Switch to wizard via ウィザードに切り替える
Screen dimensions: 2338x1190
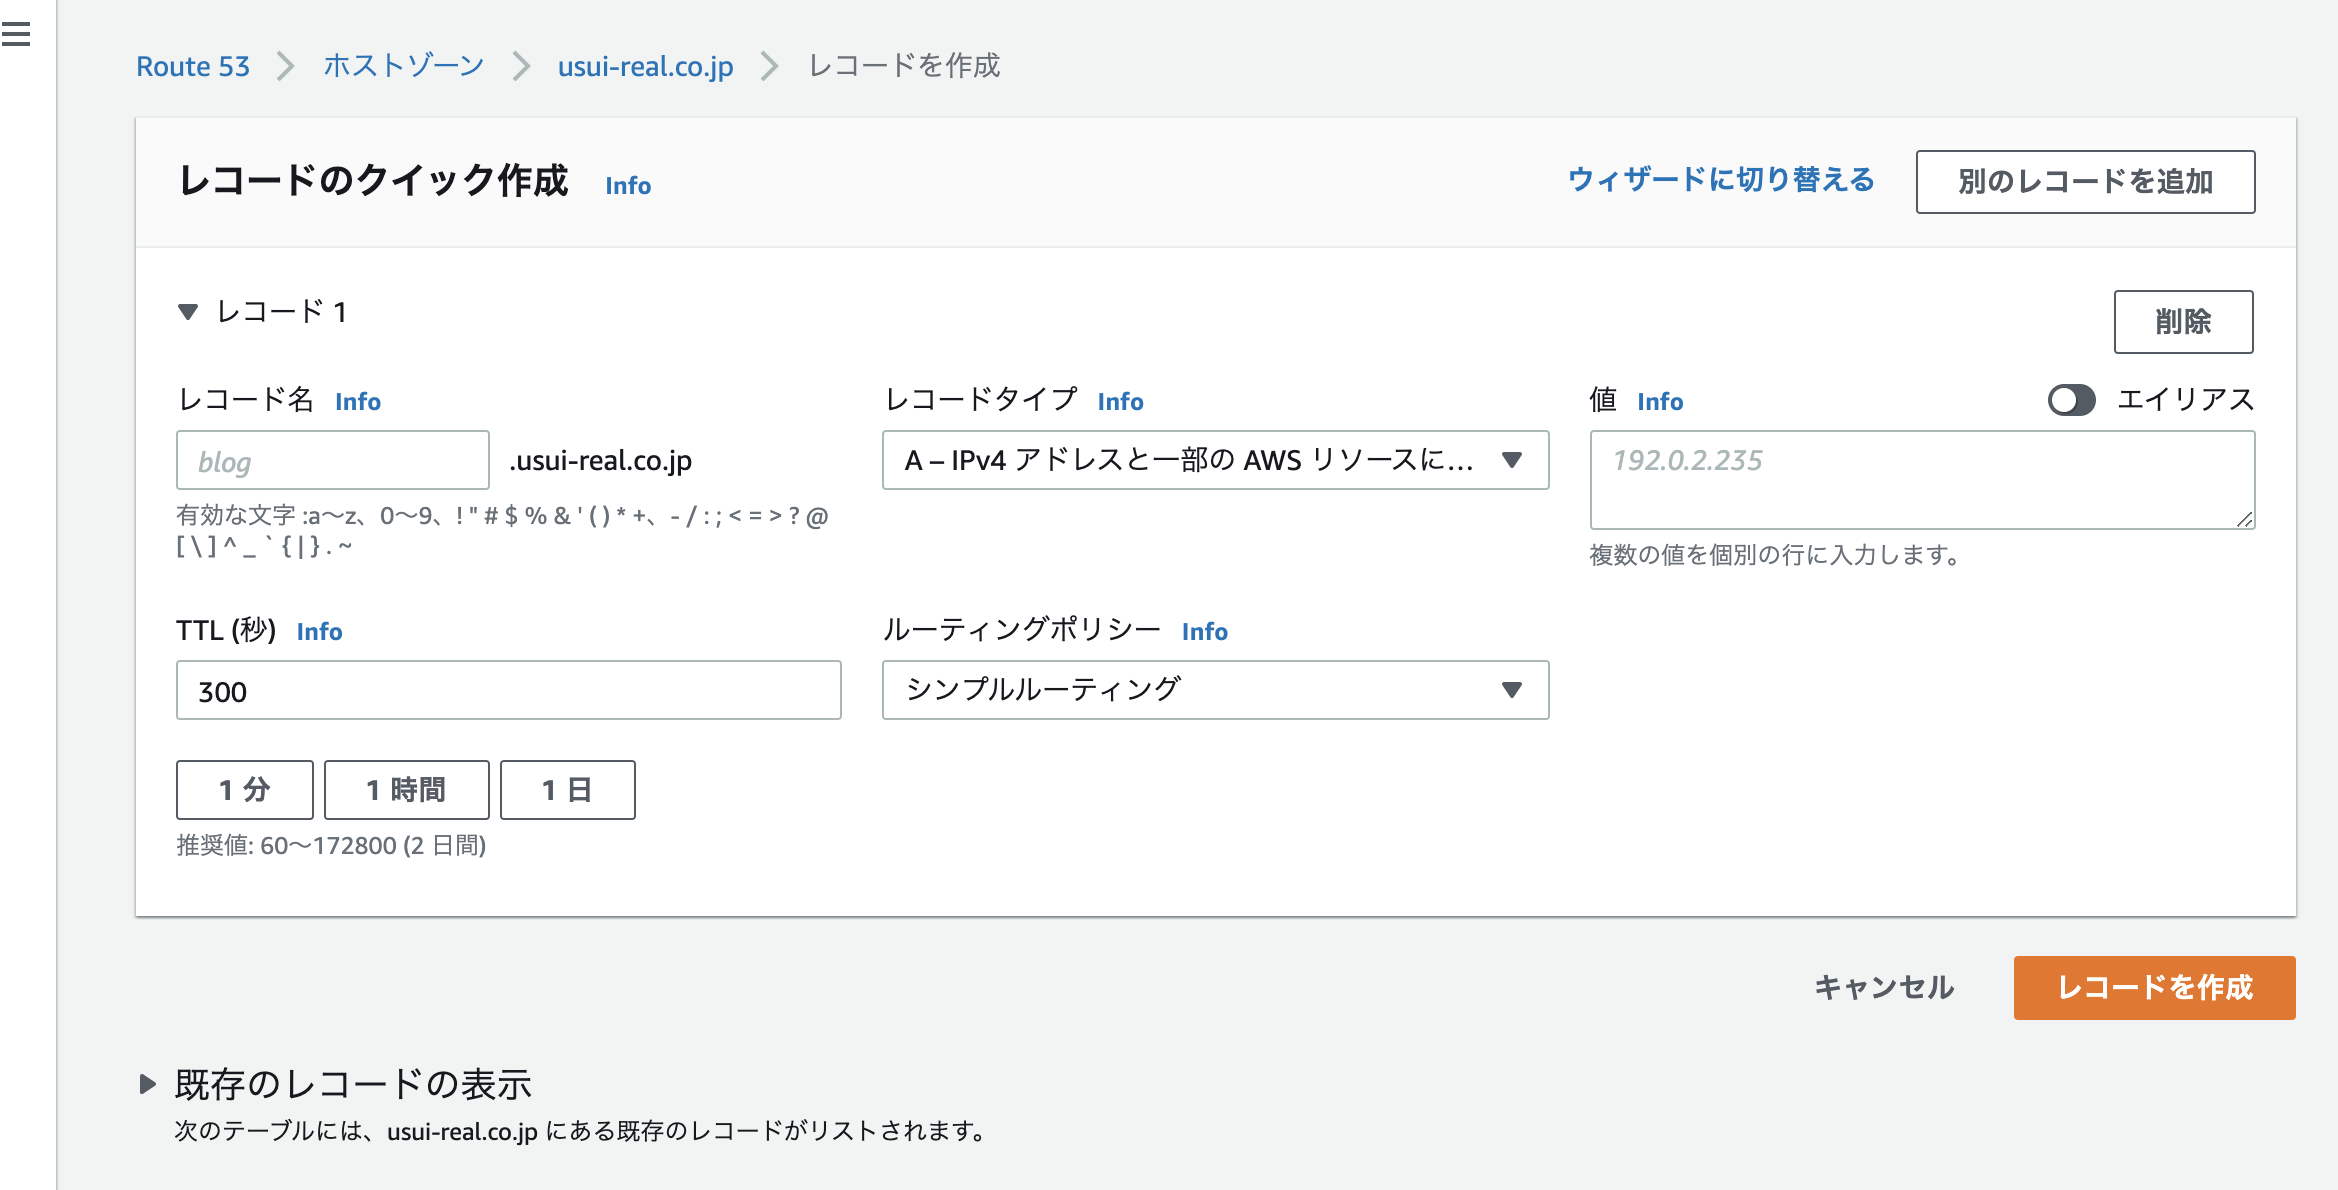(1720, 180)
